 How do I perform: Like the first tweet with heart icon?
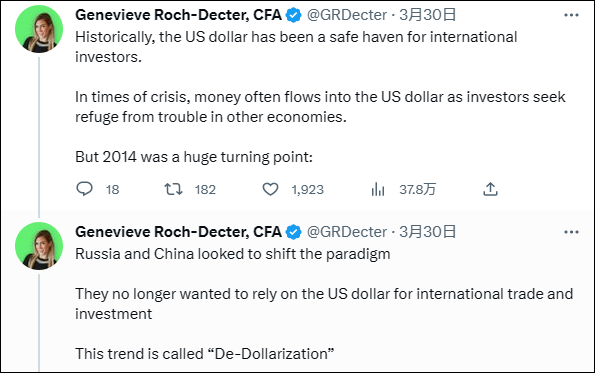tap(271, 189)
